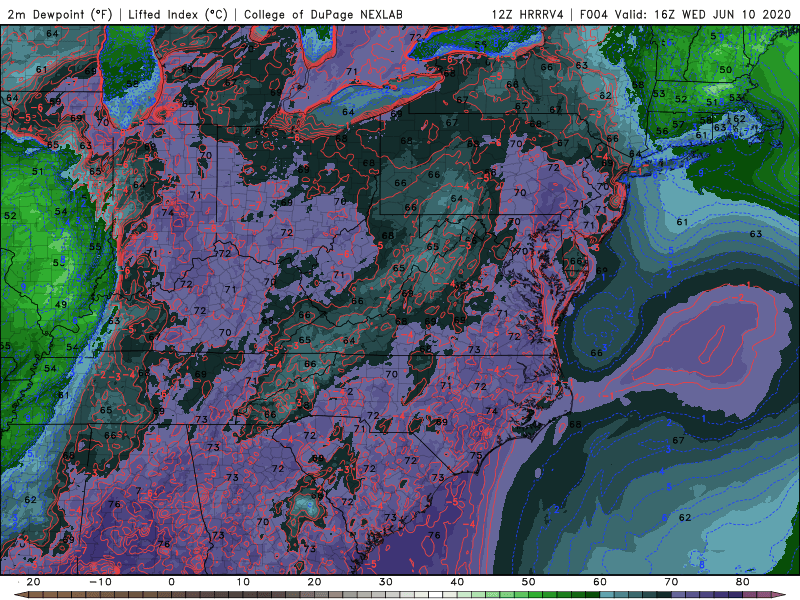Select the "16Z WED JUN 10 2020" valid time
Screen dimensions: 800x600
tap(722, 14)
